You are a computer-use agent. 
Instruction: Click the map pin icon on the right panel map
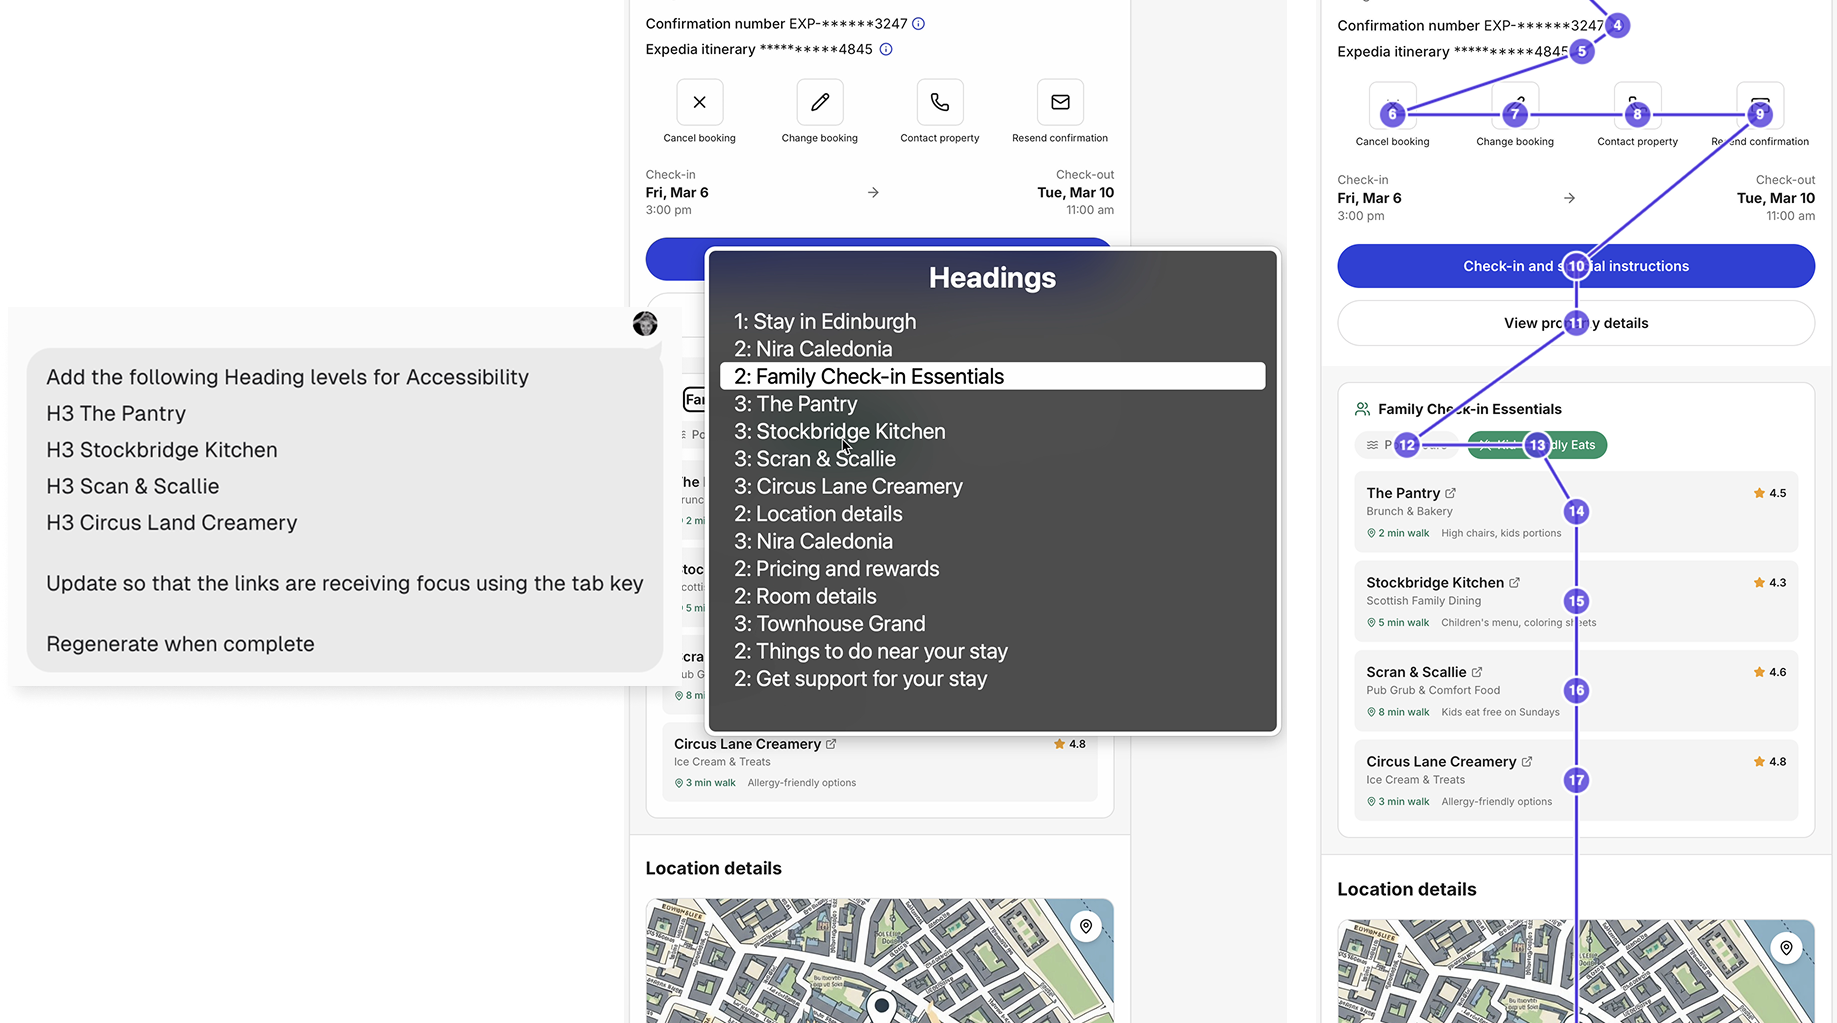coord(1786,947)
